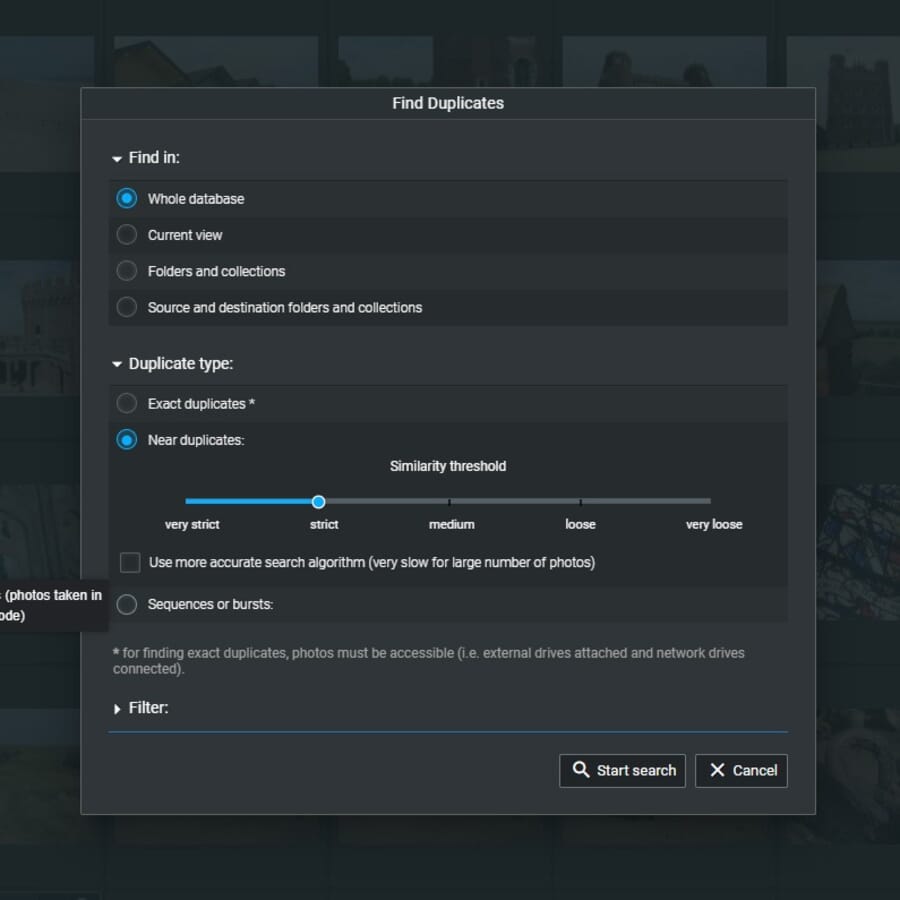This screenshot has height=900, width=900.
Task: Expand the Filter section
Action: (117, 707)
